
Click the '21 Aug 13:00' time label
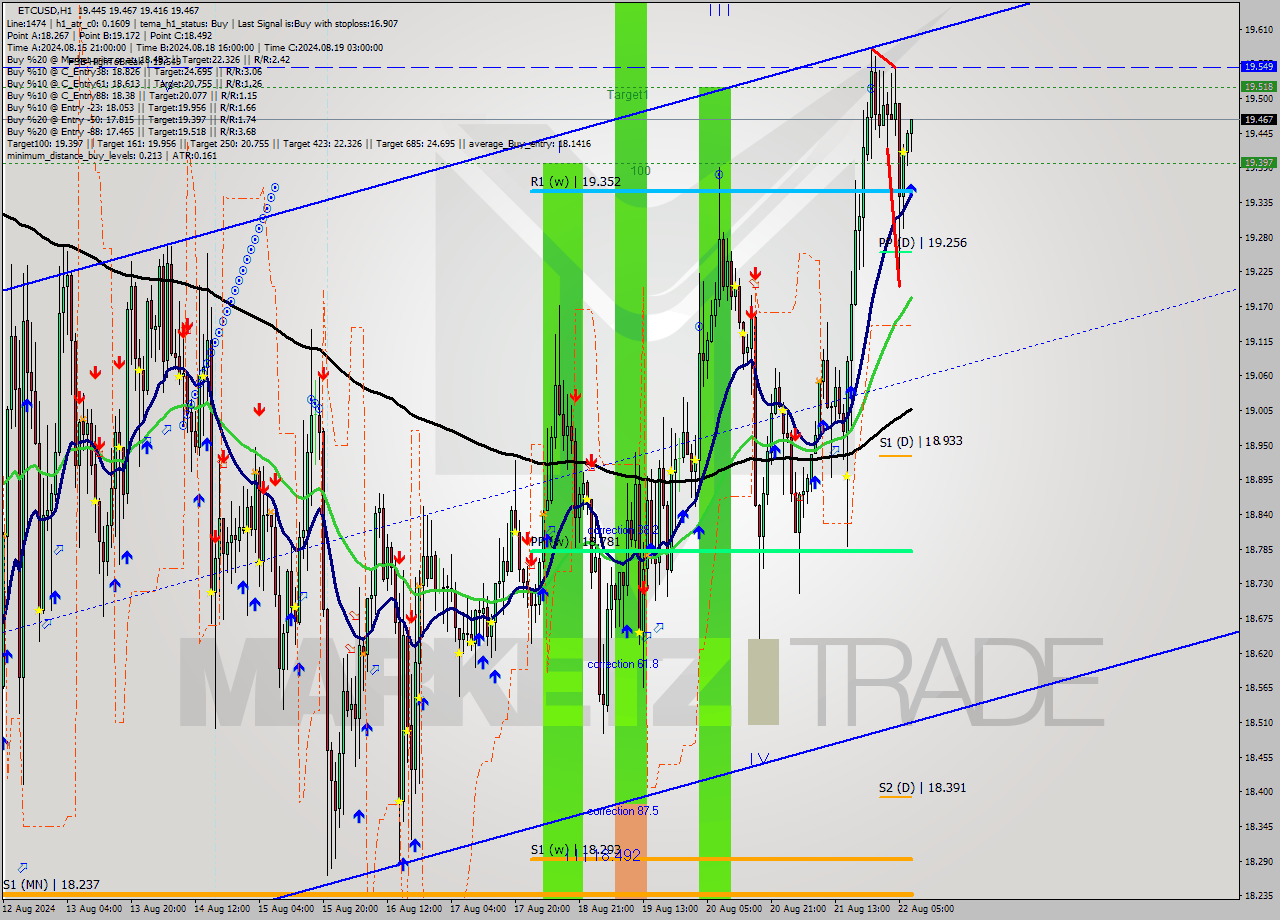pos(860,909)
